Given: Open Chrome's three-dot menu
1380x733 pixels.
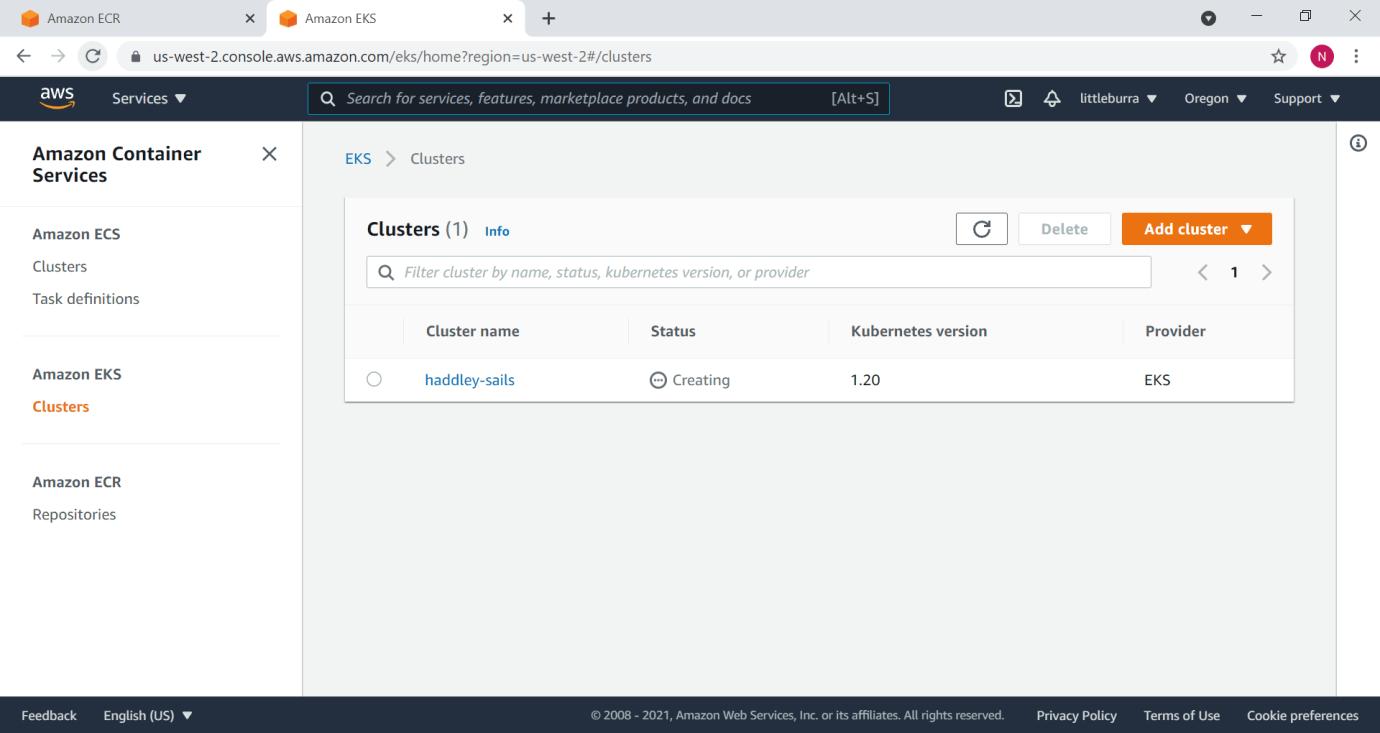Looking at the screenshot, I should 1357,56.
